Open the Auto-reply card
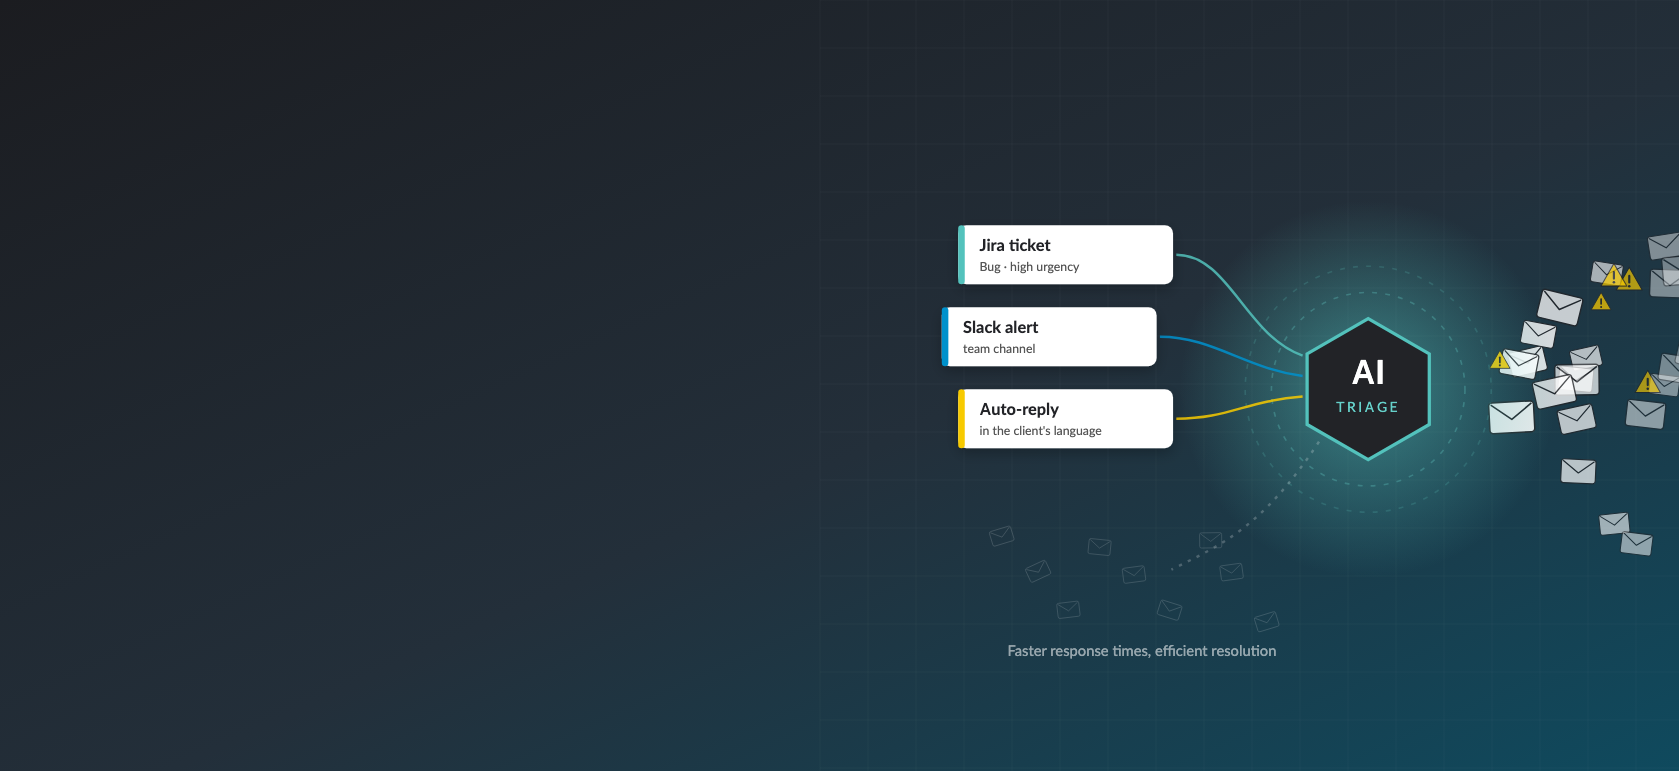This screenshot has height=771, width=1679. pyautogui.click(x=1065, y=419)
